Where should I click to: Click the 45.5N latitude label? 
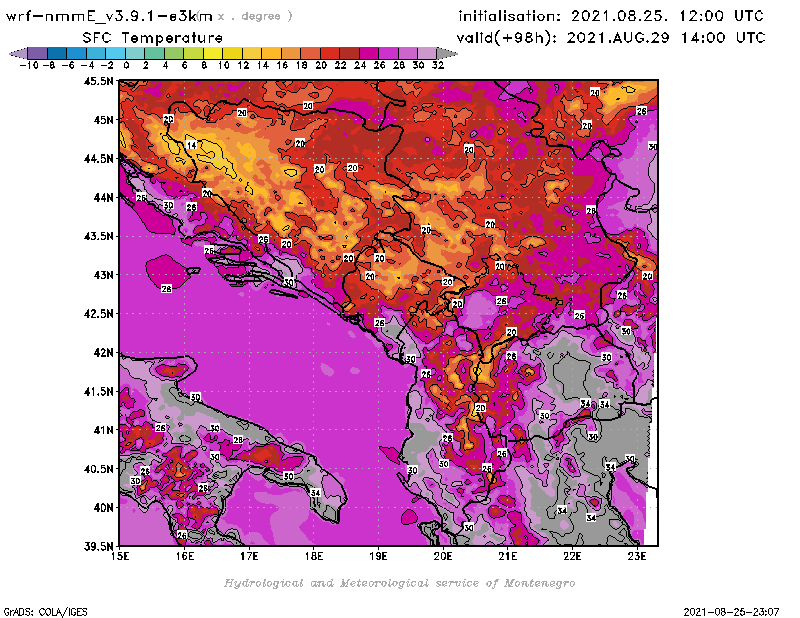tap(98, 81)
